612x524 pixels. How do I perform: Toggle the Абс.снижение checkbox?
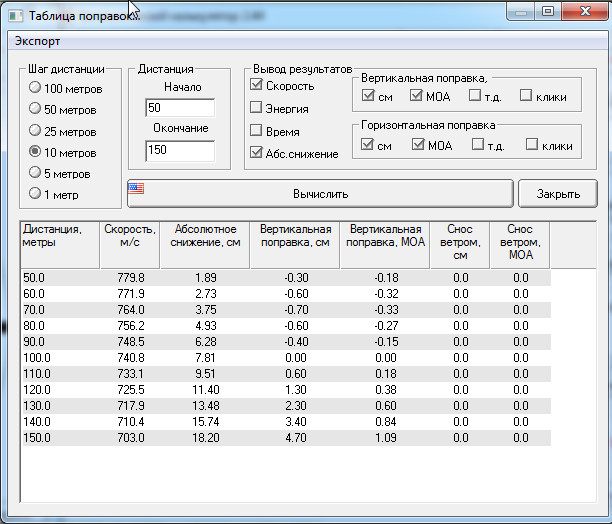(256, 153)
